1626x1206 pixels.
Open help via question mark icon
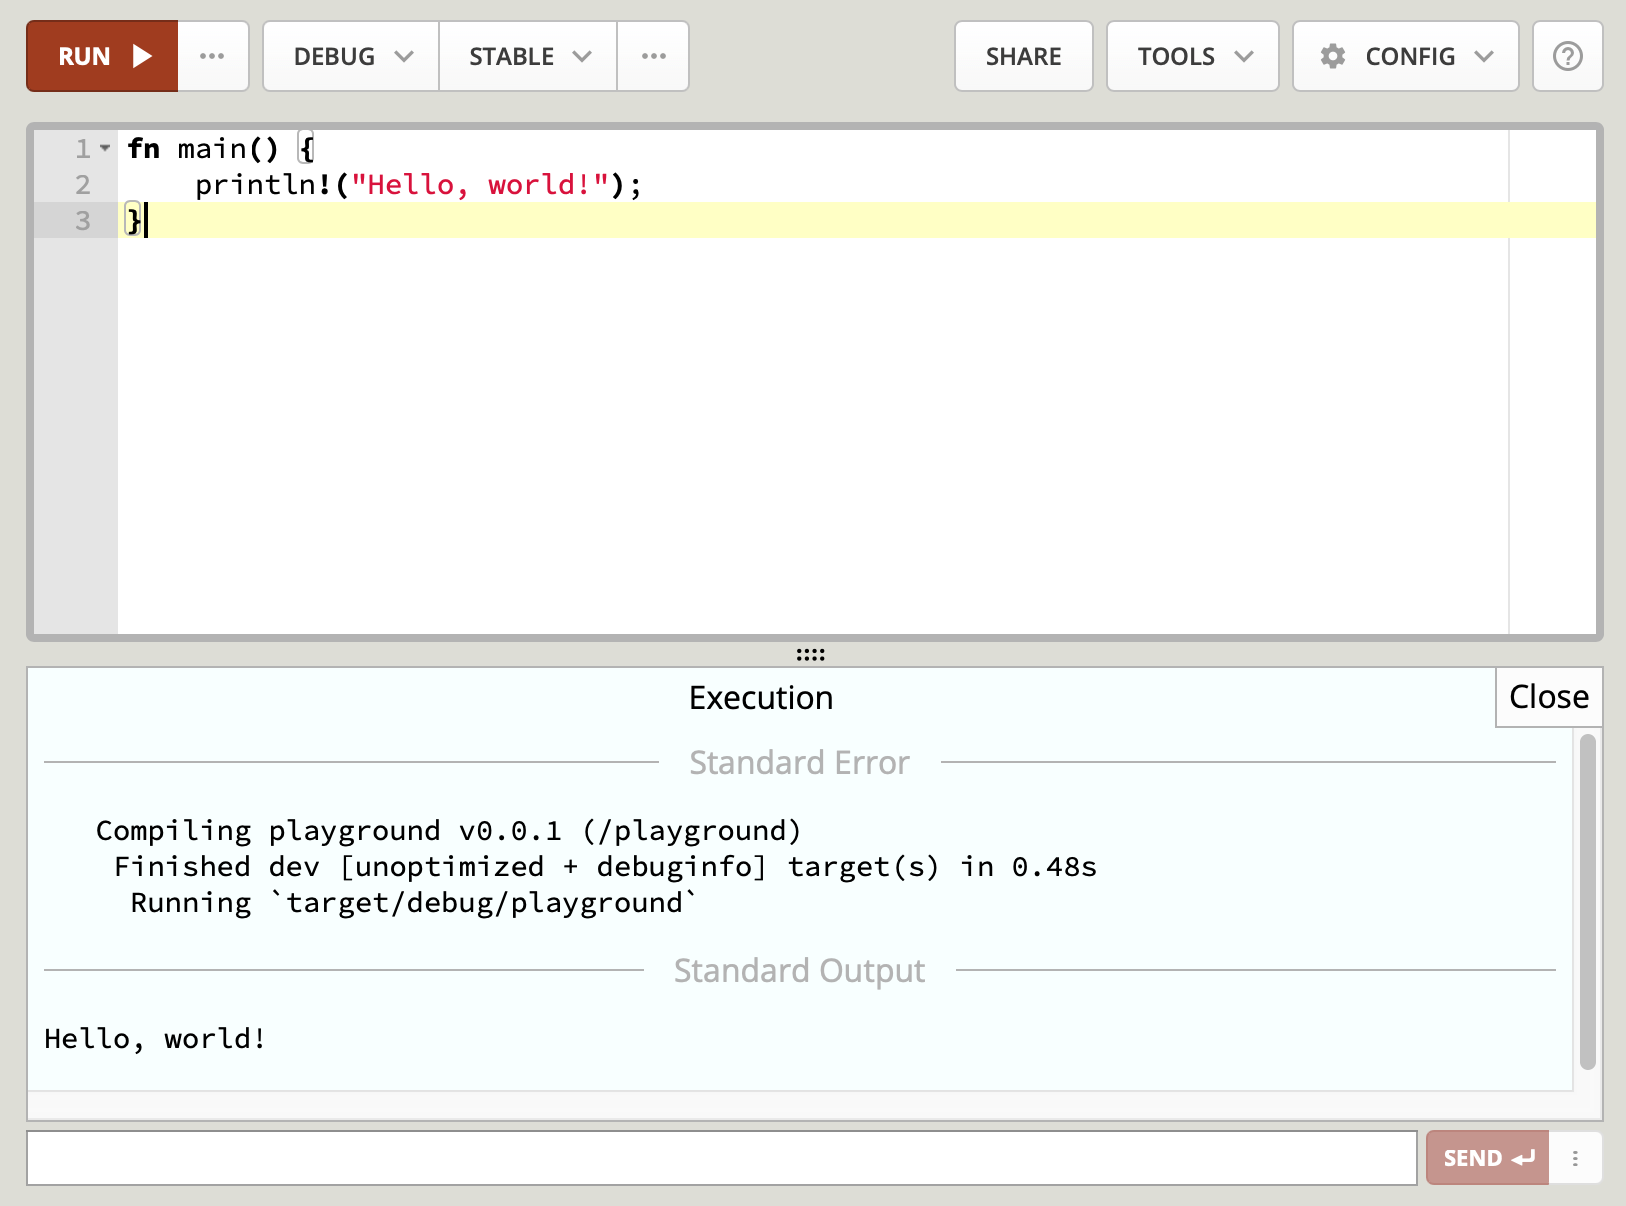click(1567, 56)
